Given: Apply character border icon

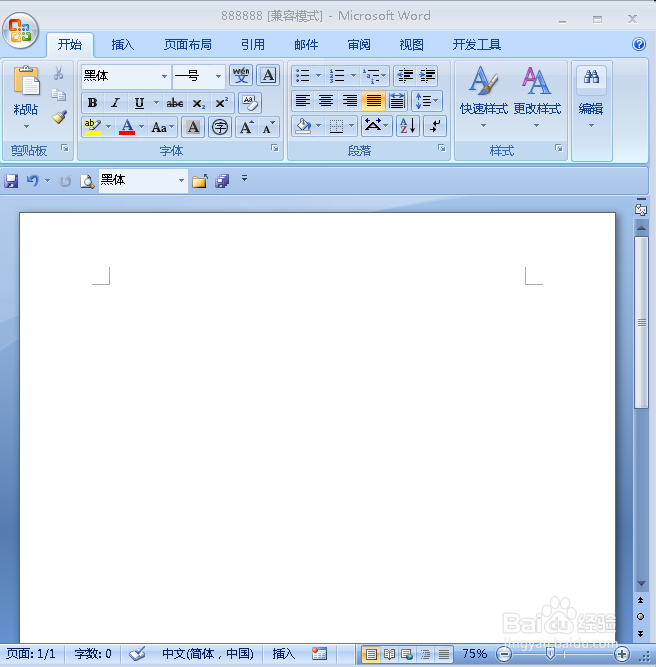Looking at the screenshot, I should [268, 76].
